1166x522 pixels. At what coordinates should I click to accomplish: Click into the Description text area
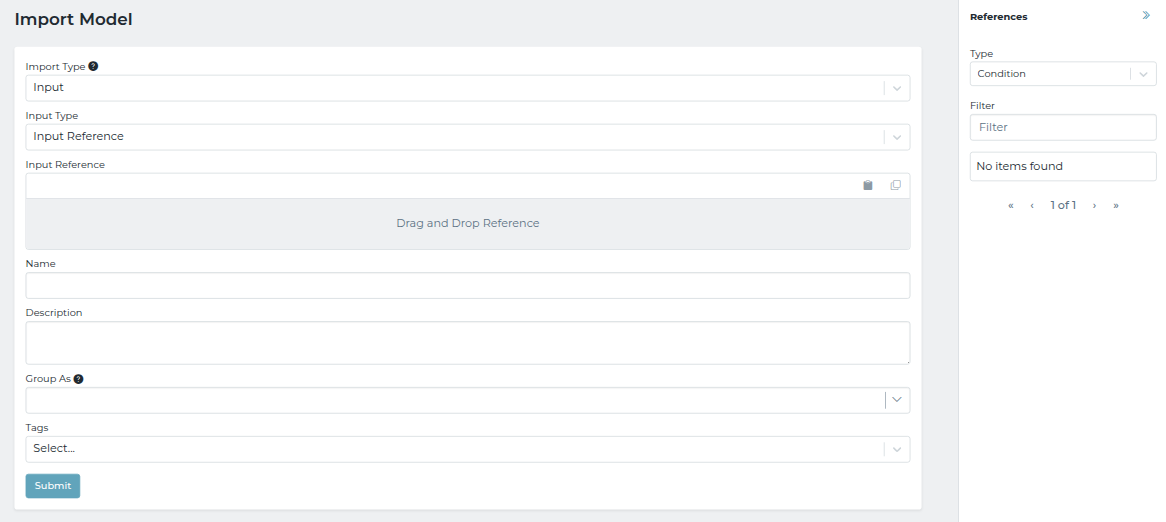point(467,343)
